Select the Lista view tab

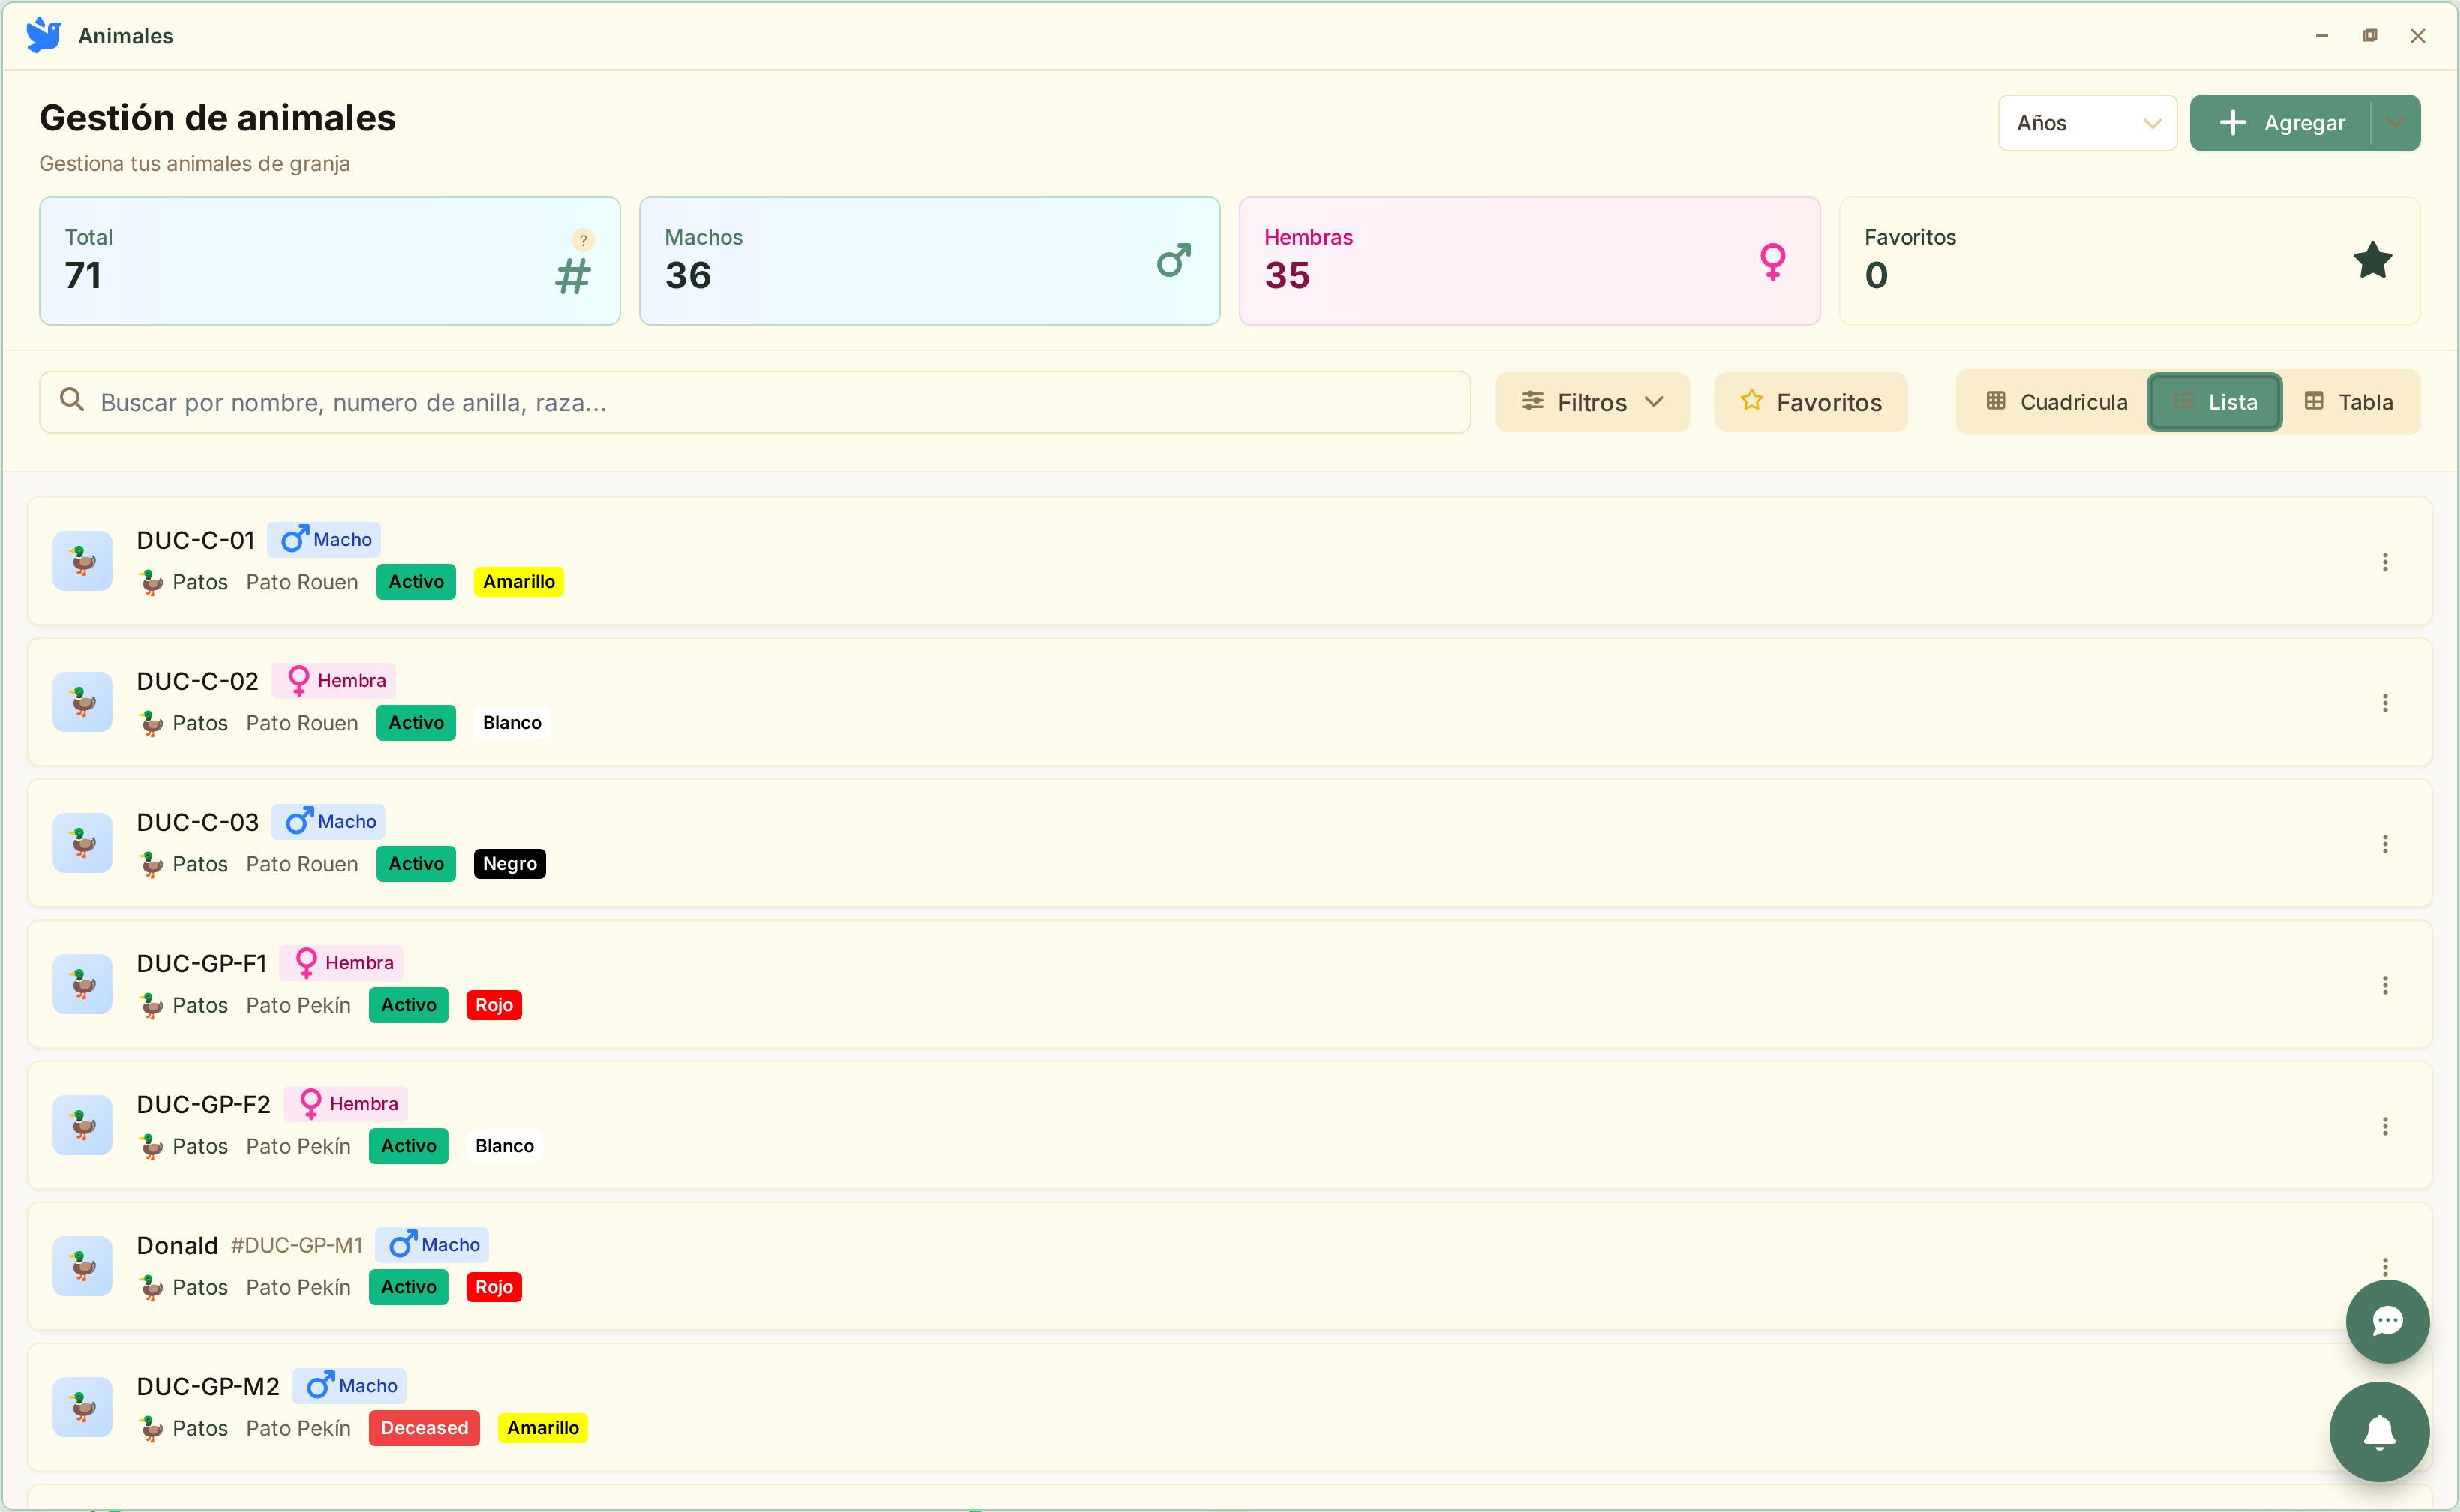2214,402
